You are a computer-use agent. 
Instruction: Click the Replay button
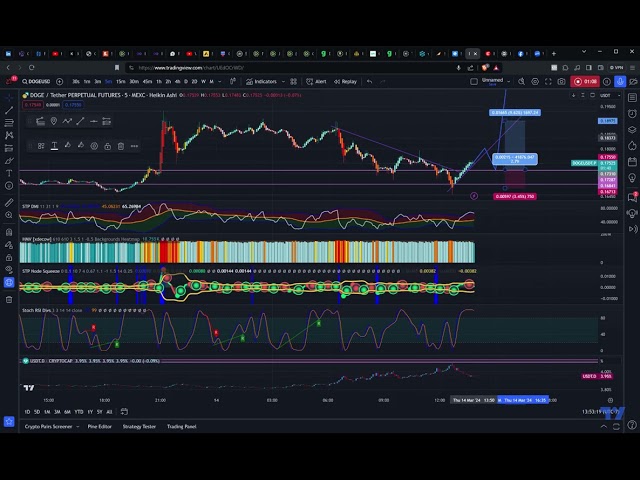click(x=346, y=81)
